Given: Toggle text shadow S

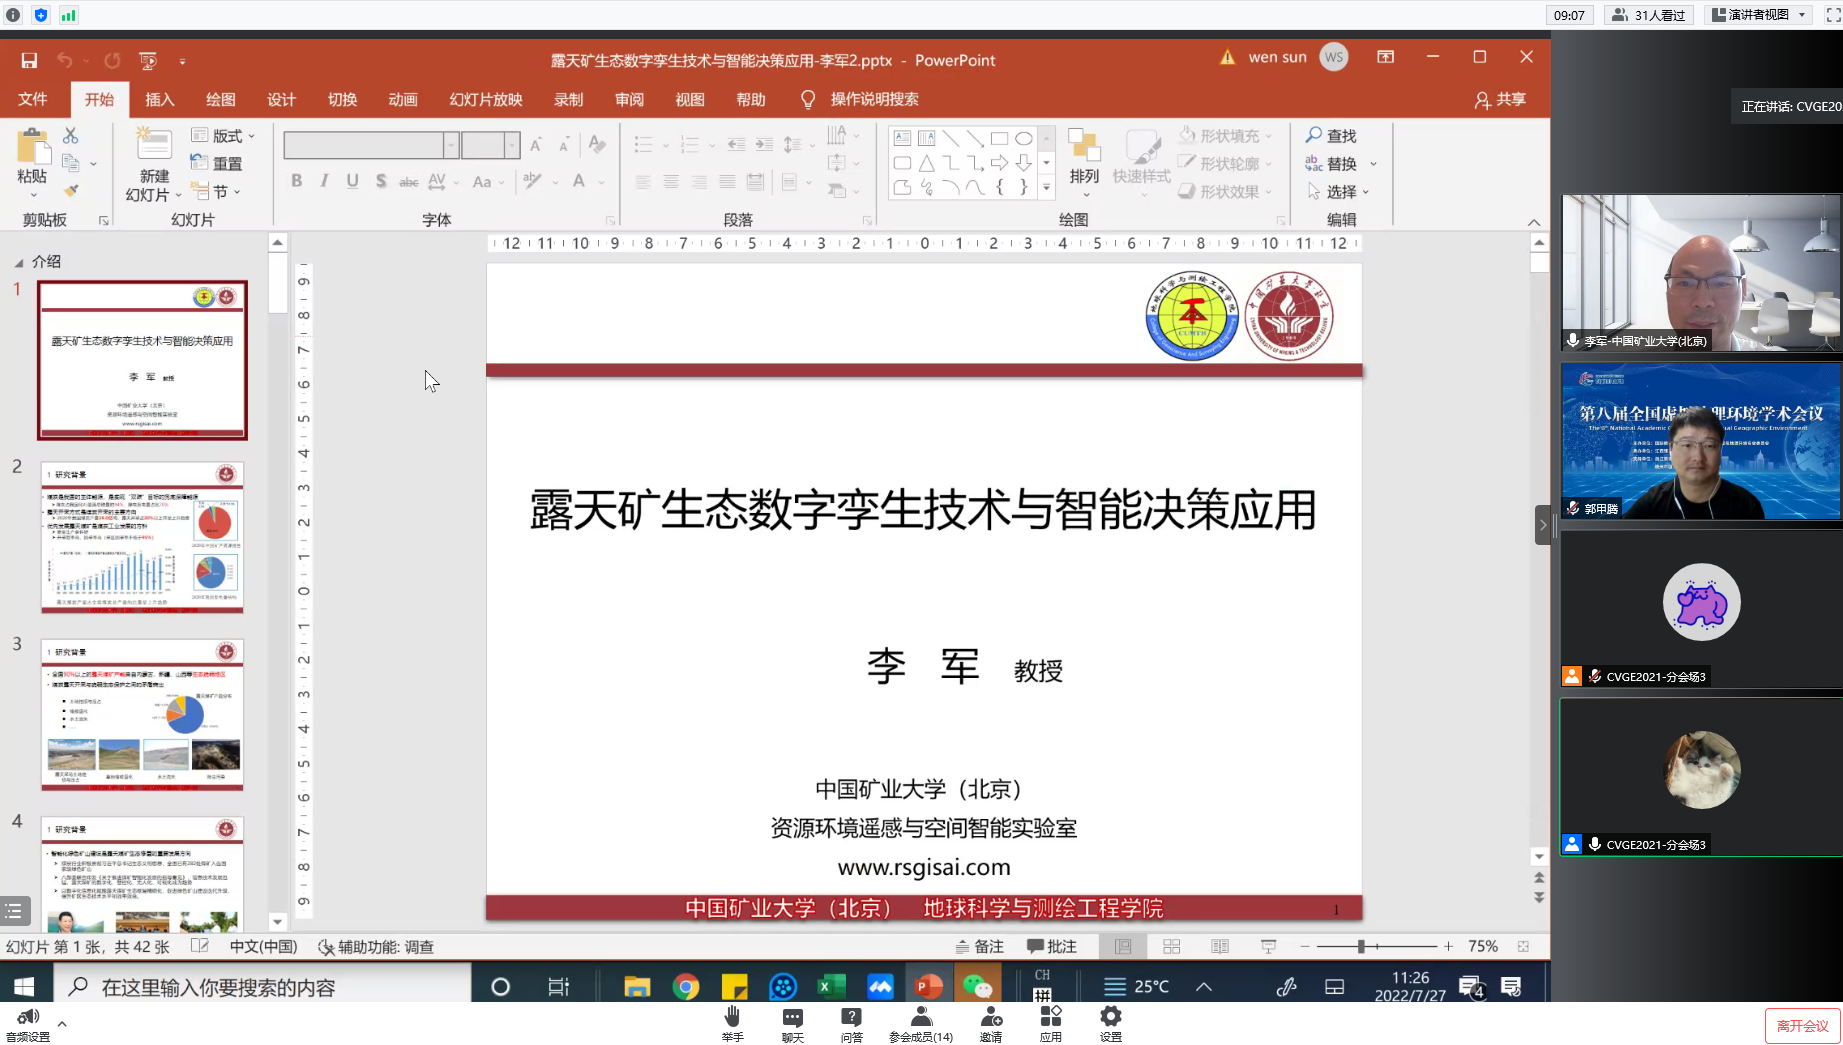Looking at the screenshot, I should click(381, 181).
